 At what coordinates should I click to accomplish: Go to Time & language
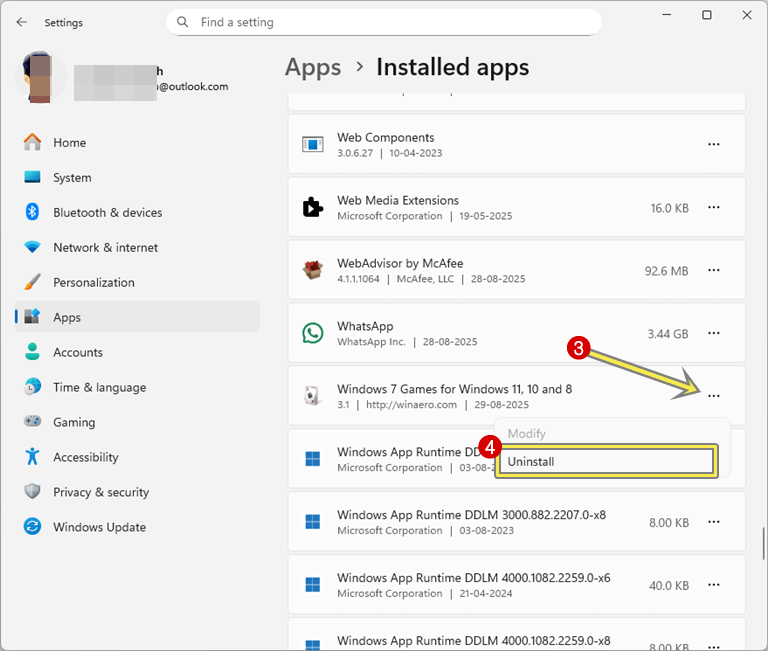point(137,387)
